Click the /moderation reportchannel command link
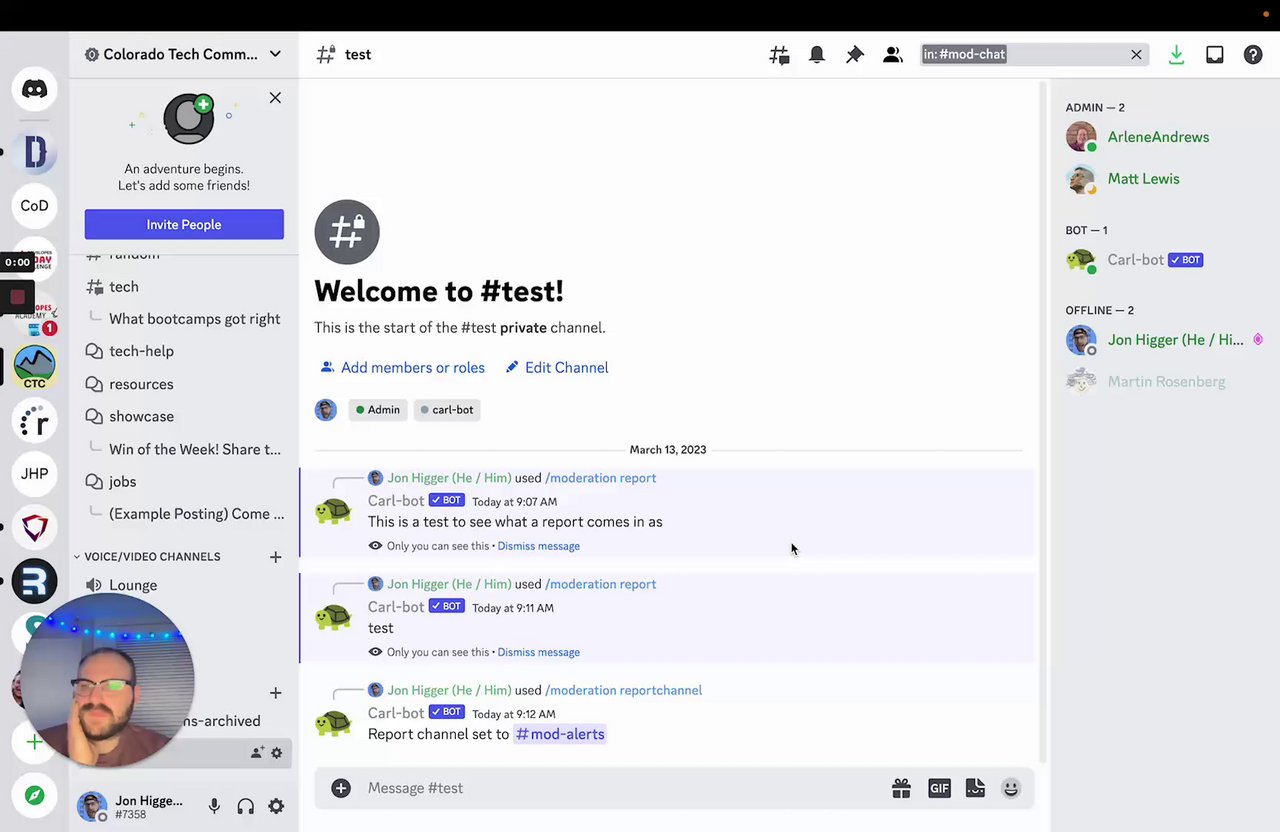1280x832 pixels. (x=623, y=690)
